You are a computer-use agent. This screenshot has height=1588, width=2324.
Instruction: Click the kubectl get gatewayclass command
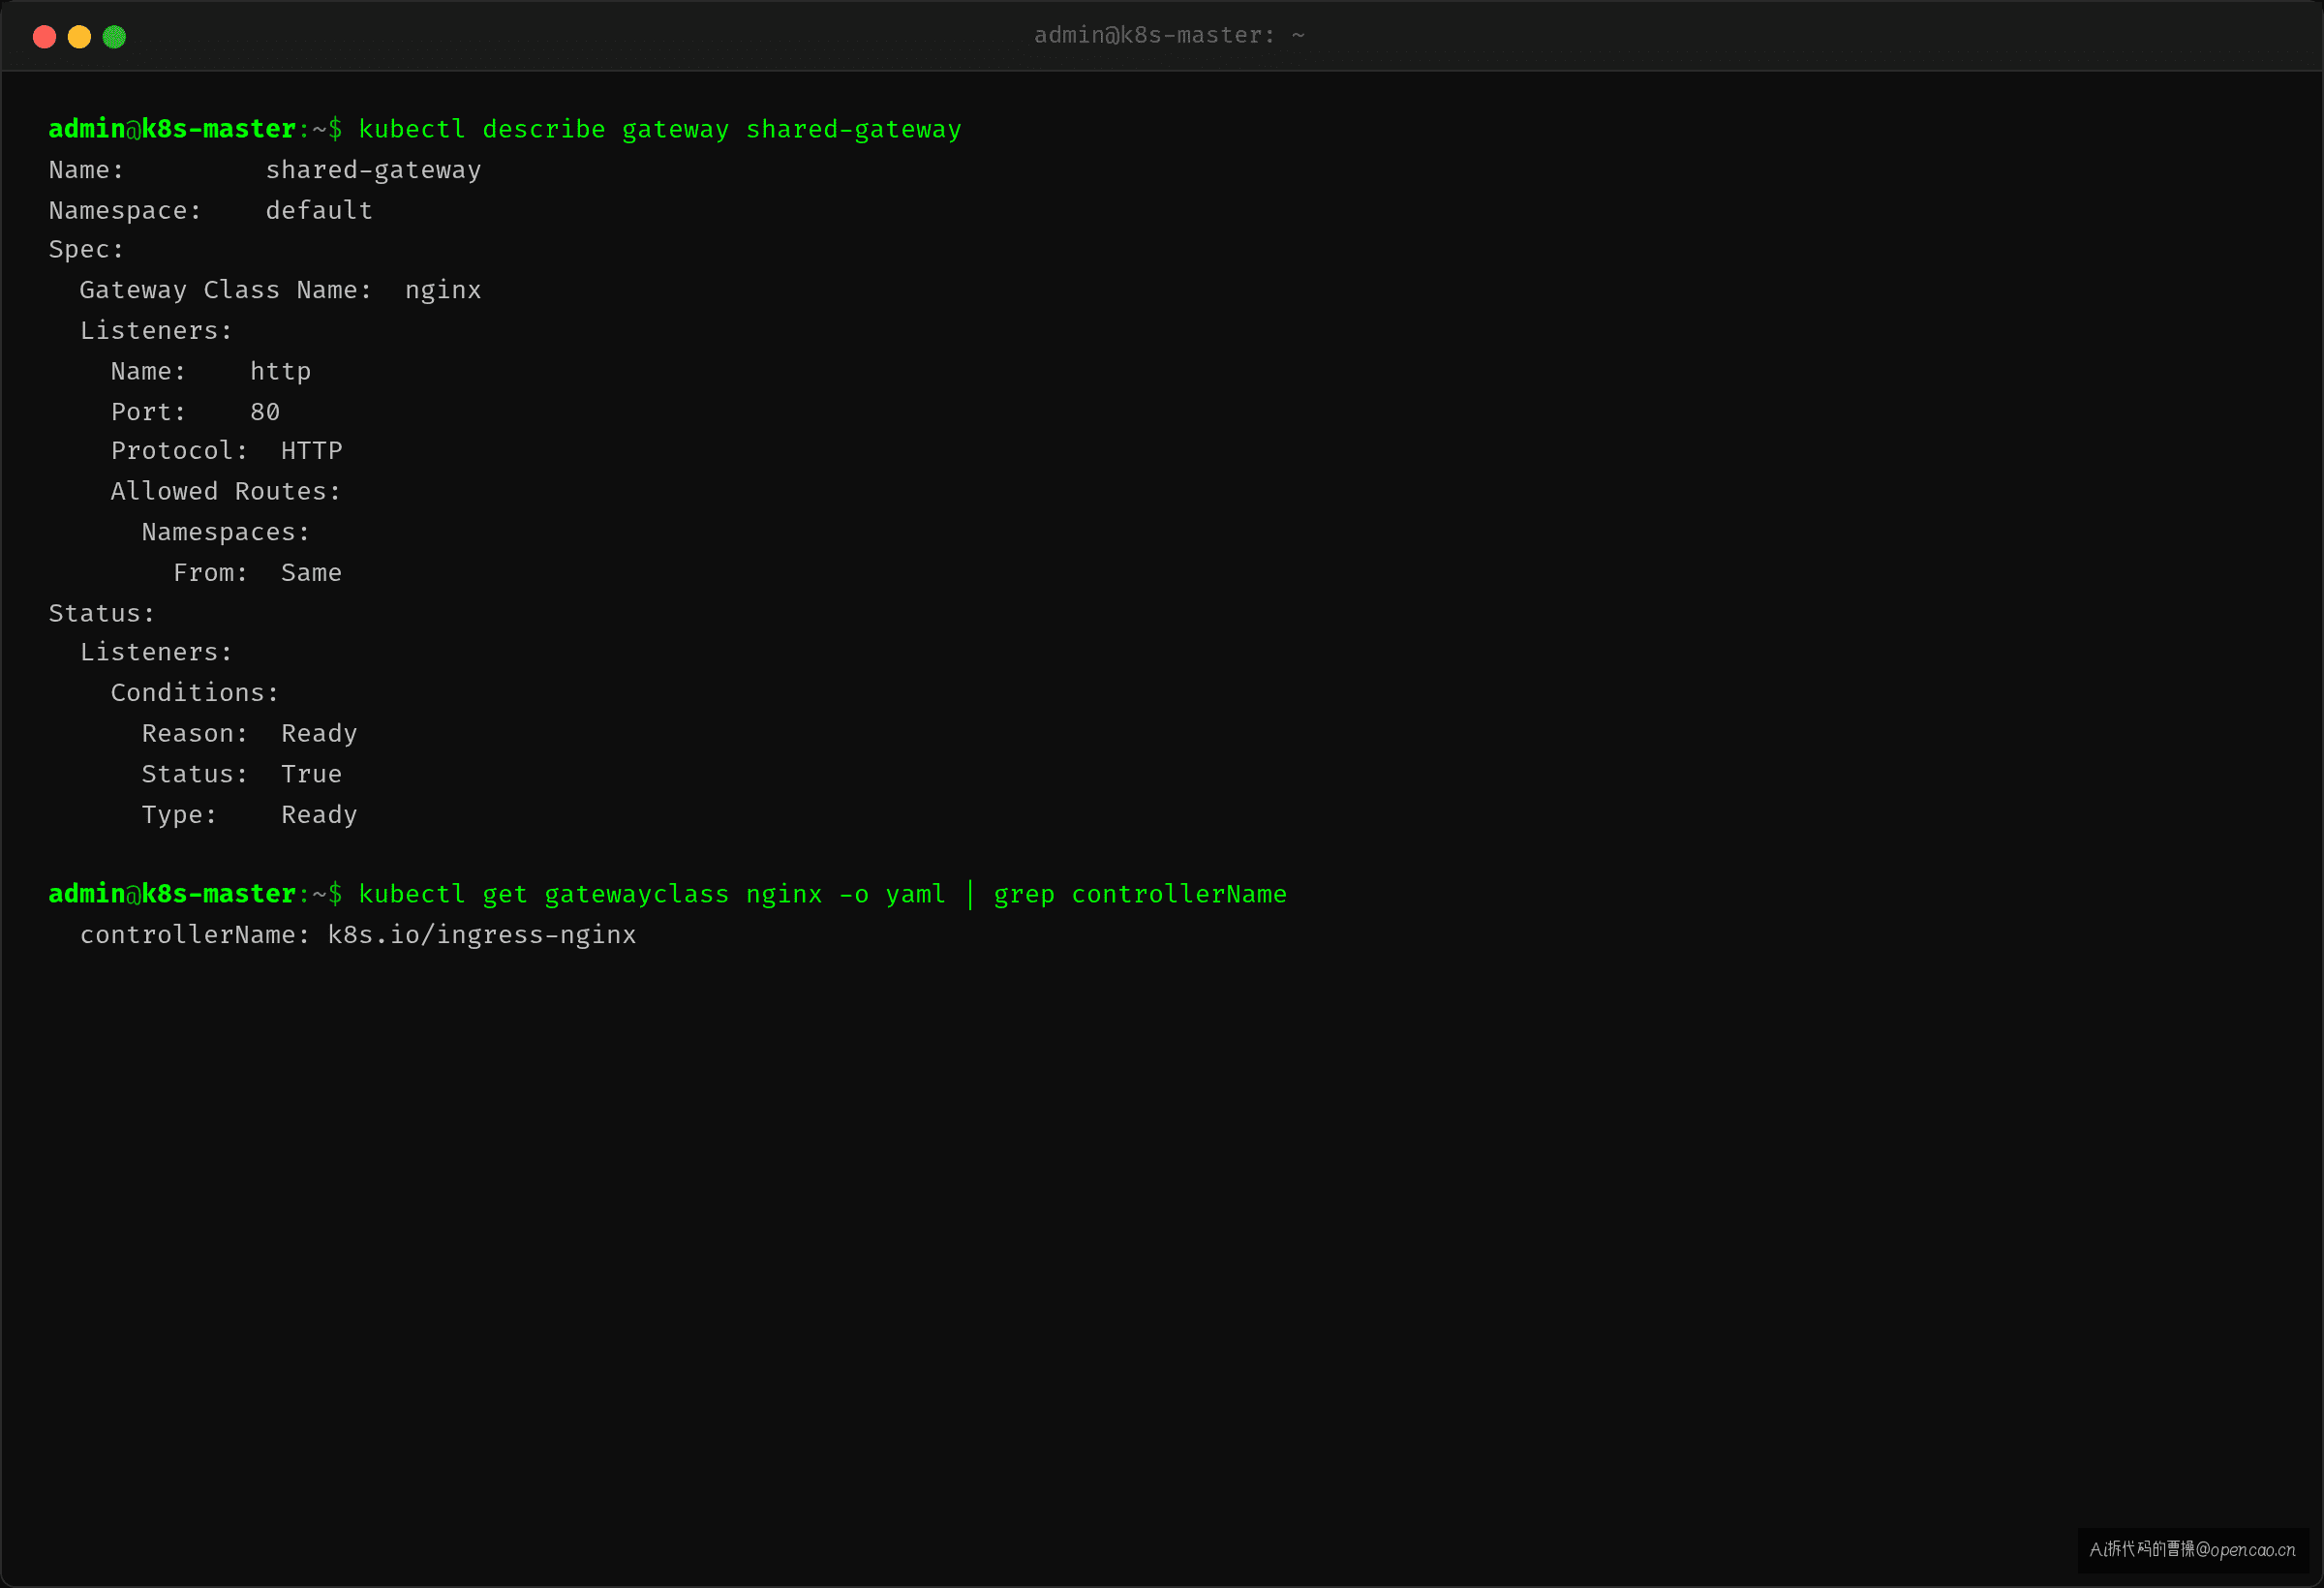[822, 894]
